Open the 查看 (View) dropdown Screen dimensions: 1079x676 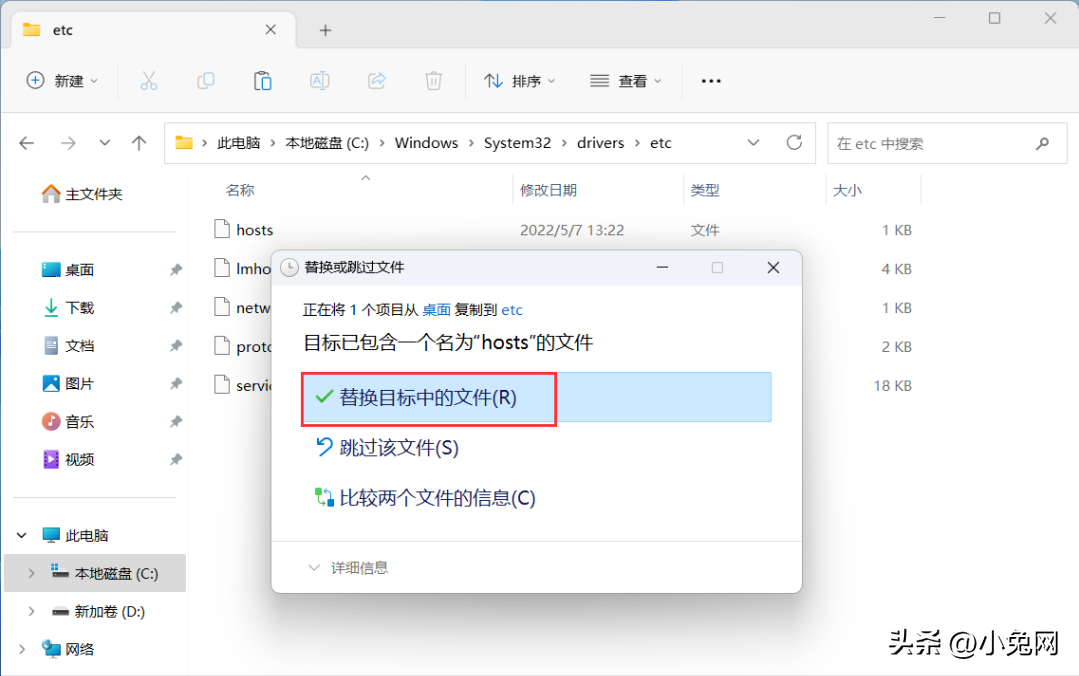click(626, 81)
